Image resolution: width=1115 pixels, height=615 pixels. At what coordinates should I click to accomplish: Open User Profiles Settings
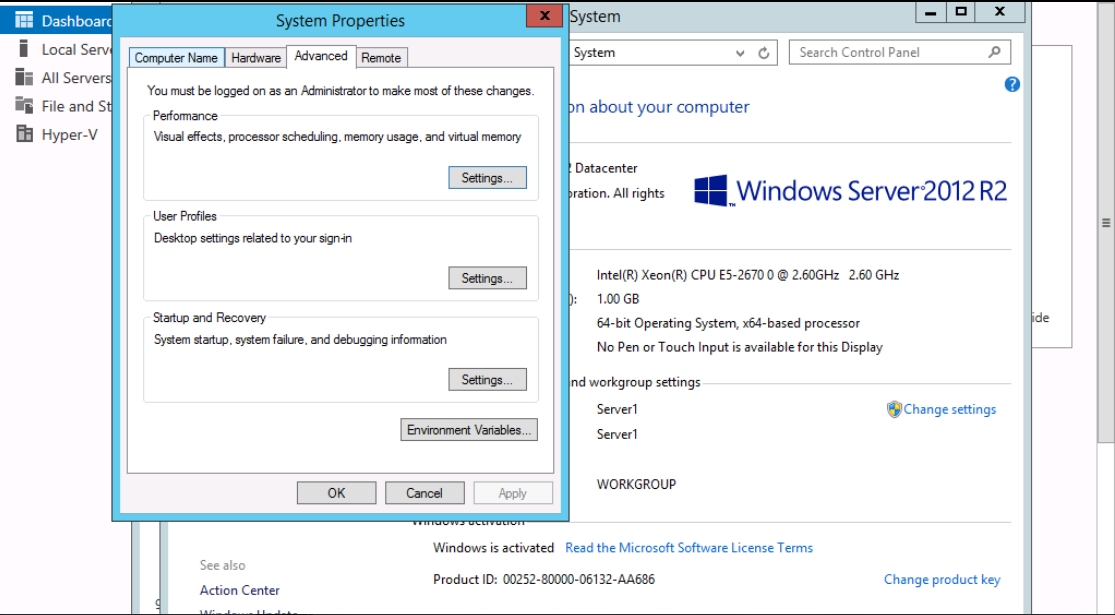pyautogui.click(x=487, y=279)
